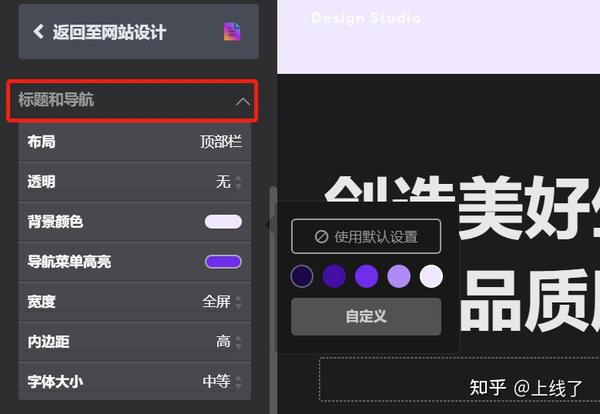Go back via 返回至网站设计

coord(139,32)
